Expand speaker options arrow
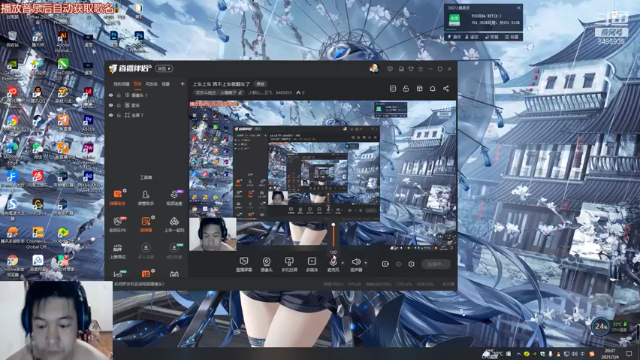Image resolution: width=640 pixels, height=360 pixels. (x=365, y=262)
